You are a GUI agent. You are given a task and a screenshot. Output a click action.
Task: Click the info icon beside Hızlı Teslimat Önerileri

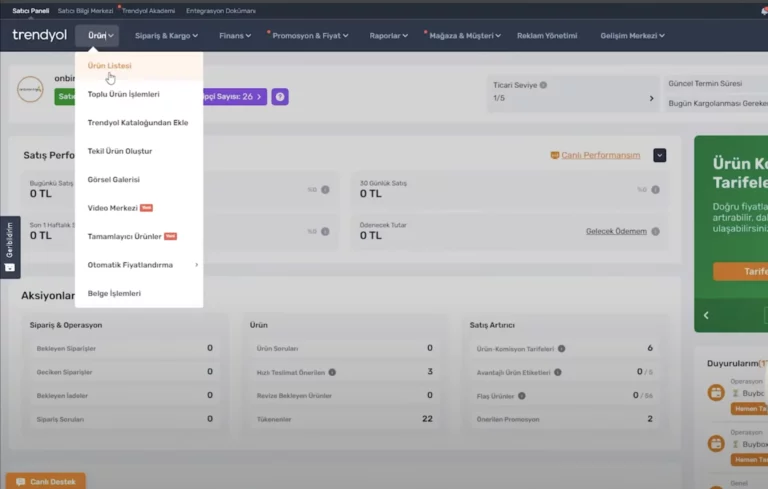click(x=332, y=372)
